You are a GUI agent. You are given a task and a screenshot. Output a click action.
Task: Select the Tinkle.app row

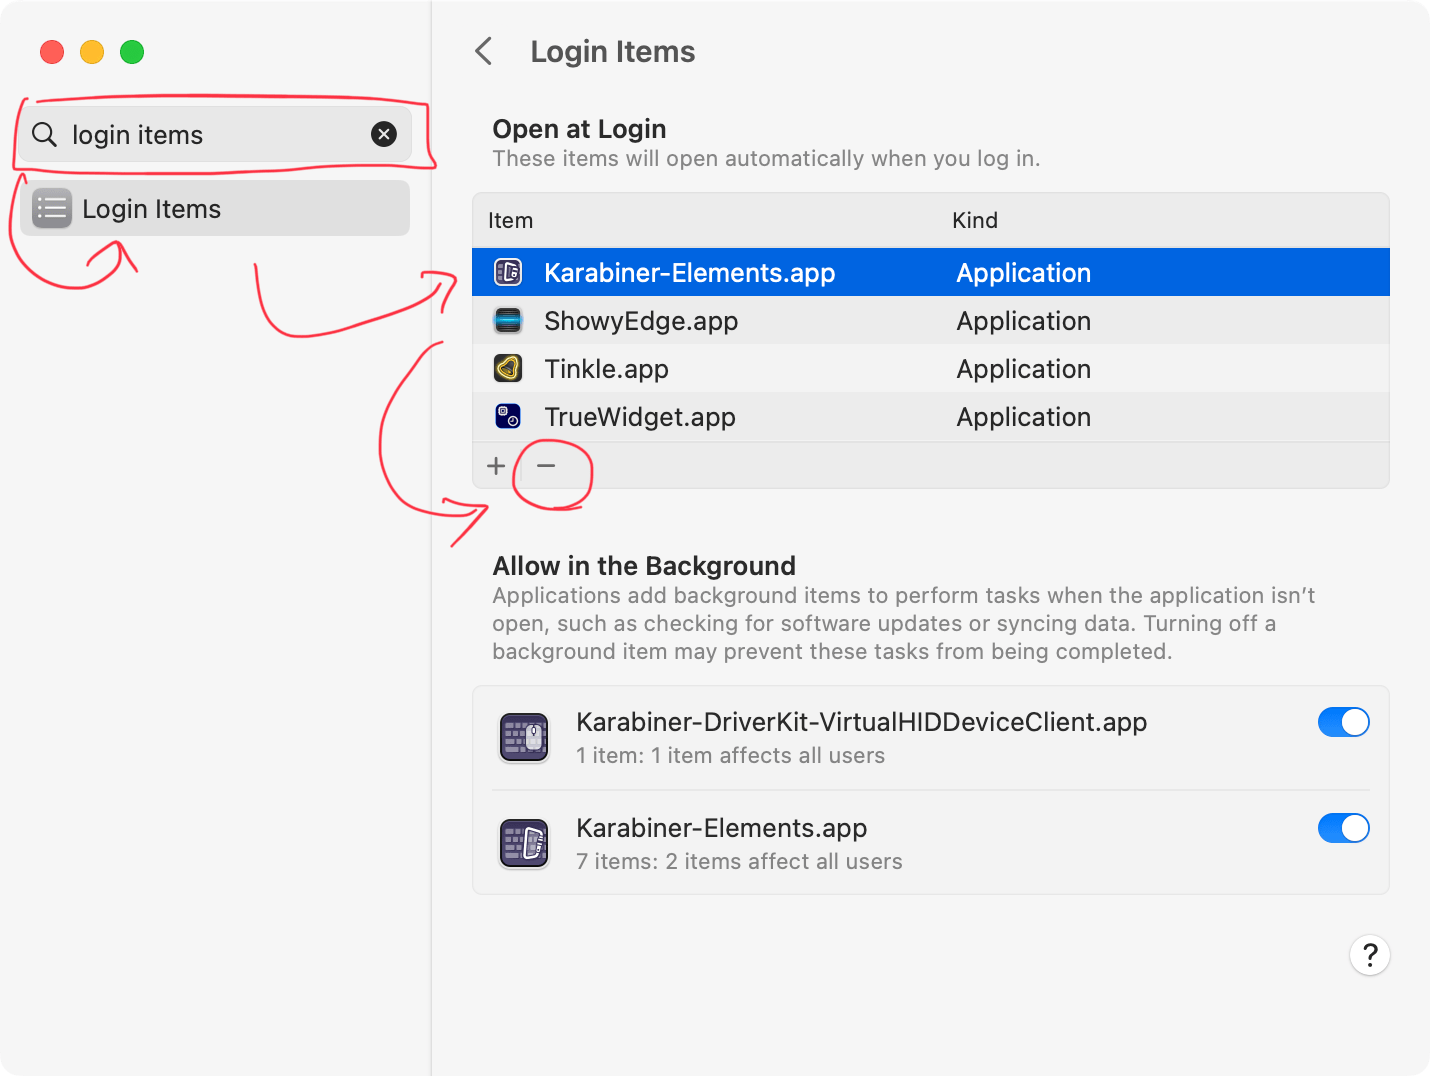[x=931, y=368]
